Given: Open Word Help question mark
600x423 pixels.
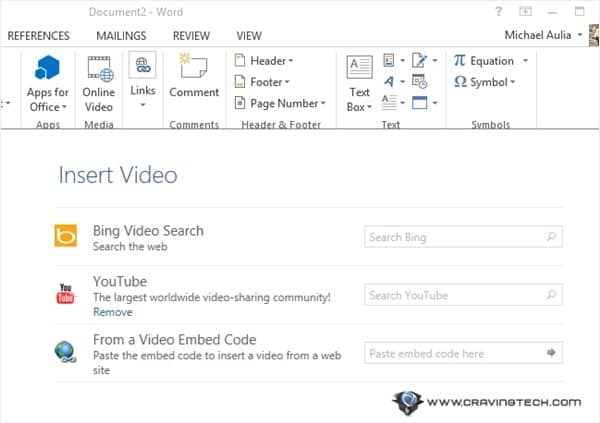Looking at the screenshot, I should coord(498,11).
